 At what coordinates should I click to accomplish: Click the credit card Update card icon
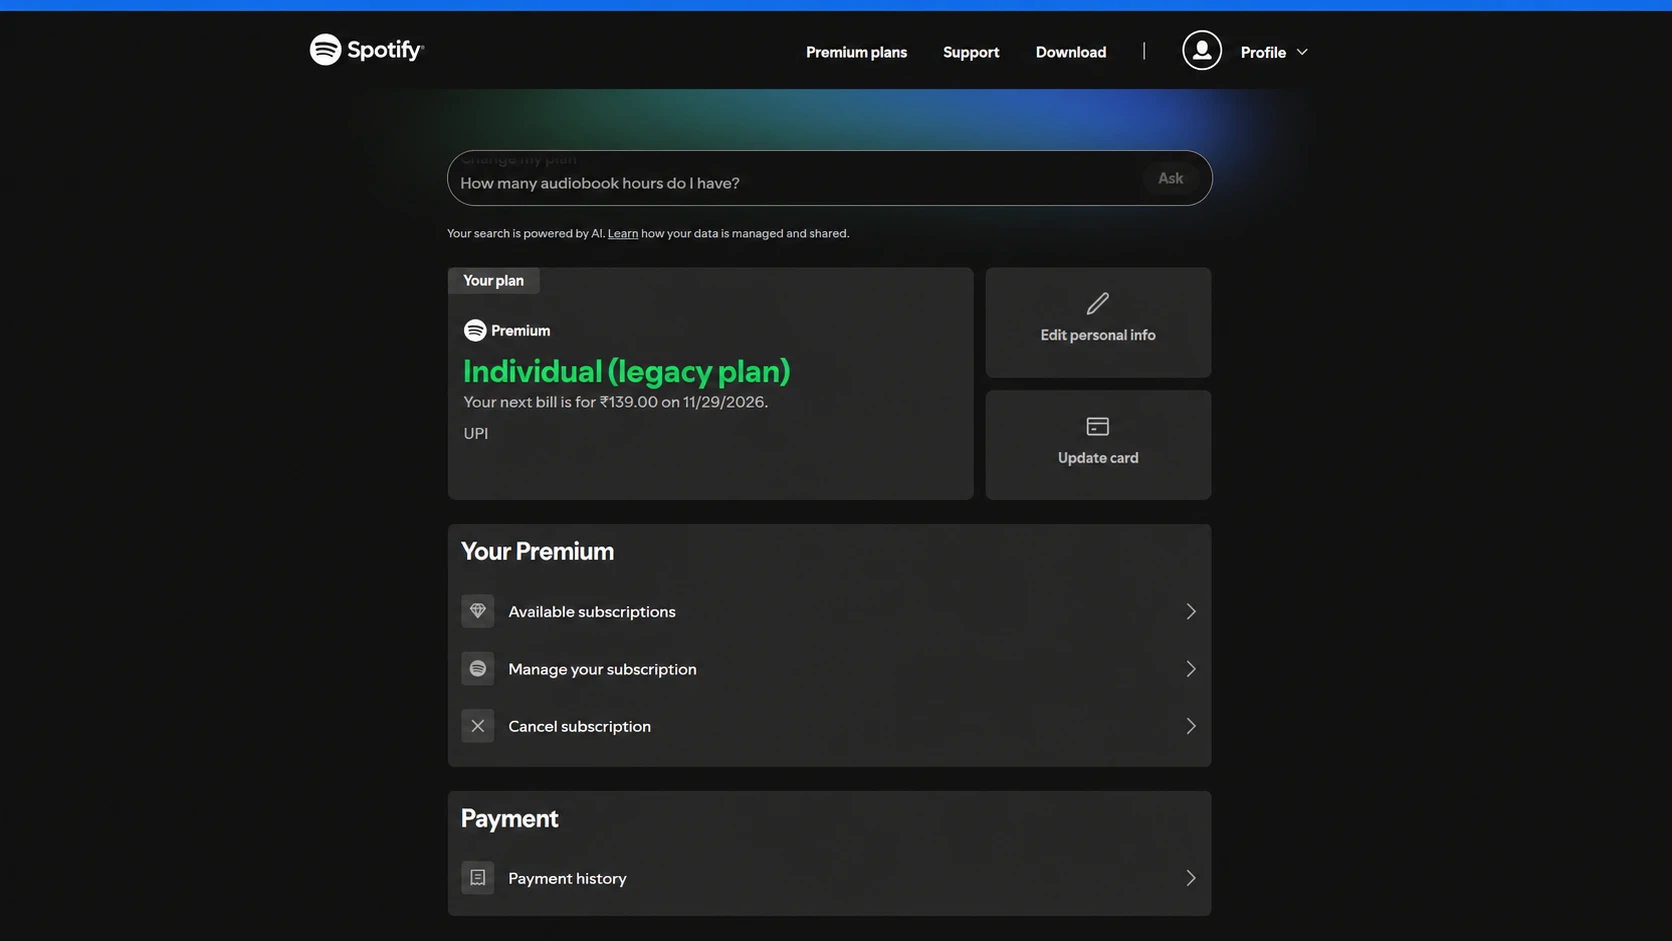1098,426
